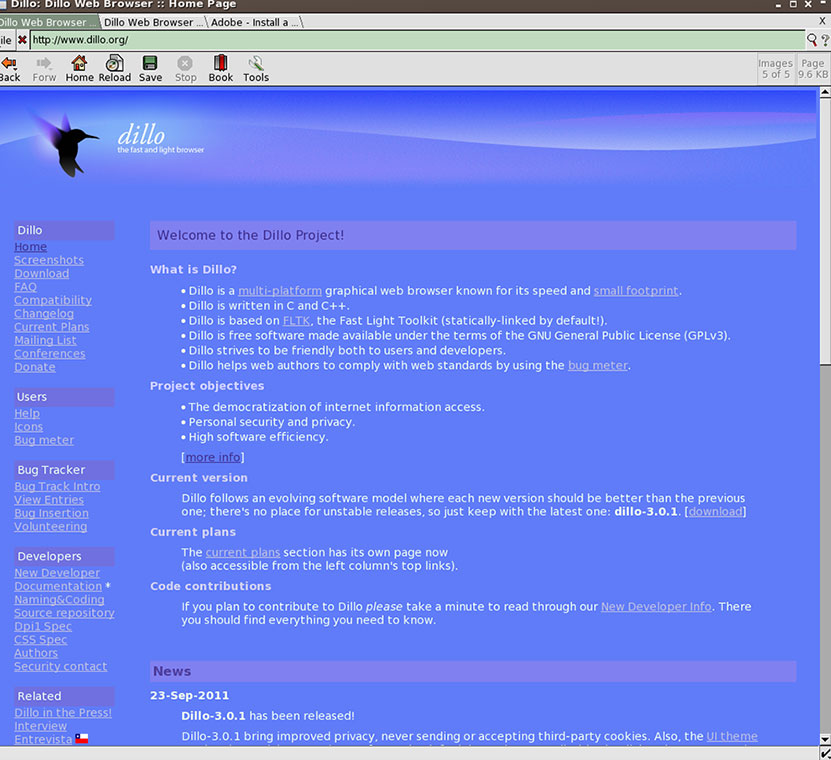Open the New Developer sidebar link
This screenshot has width=831, height=760.
[x=57, y=573]
